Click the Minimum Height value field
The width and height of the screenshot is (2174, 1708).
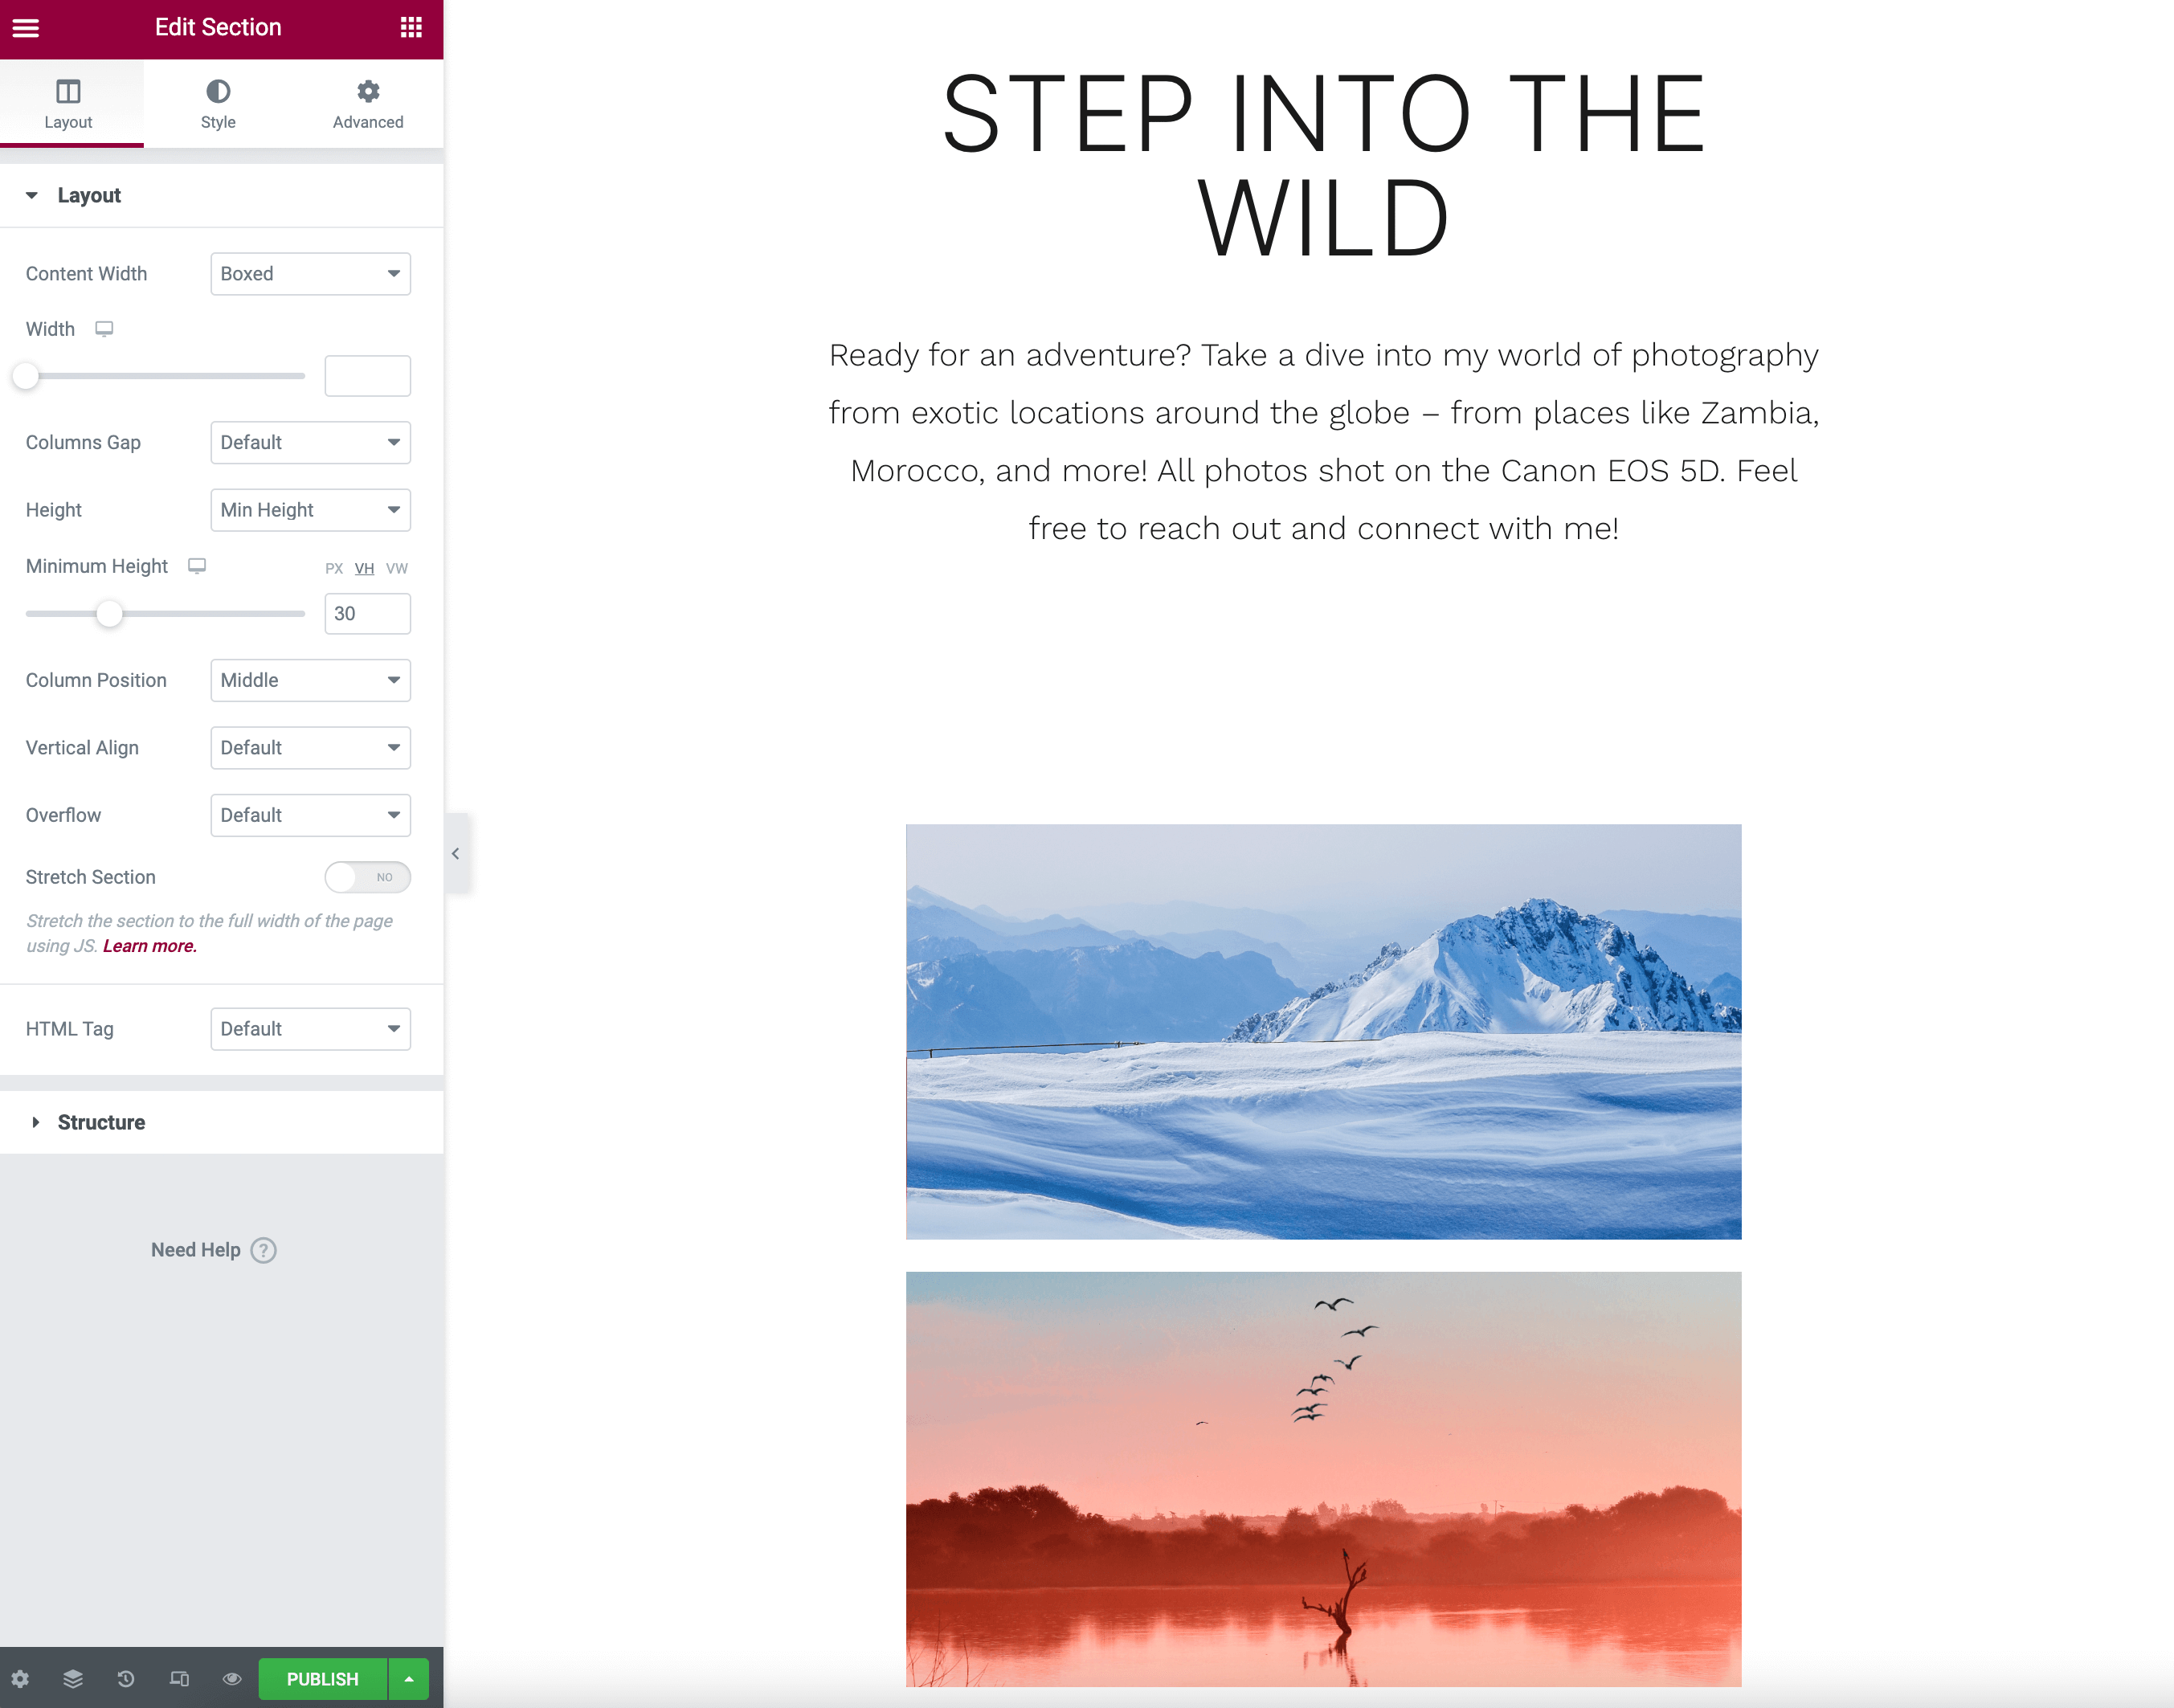367,614
